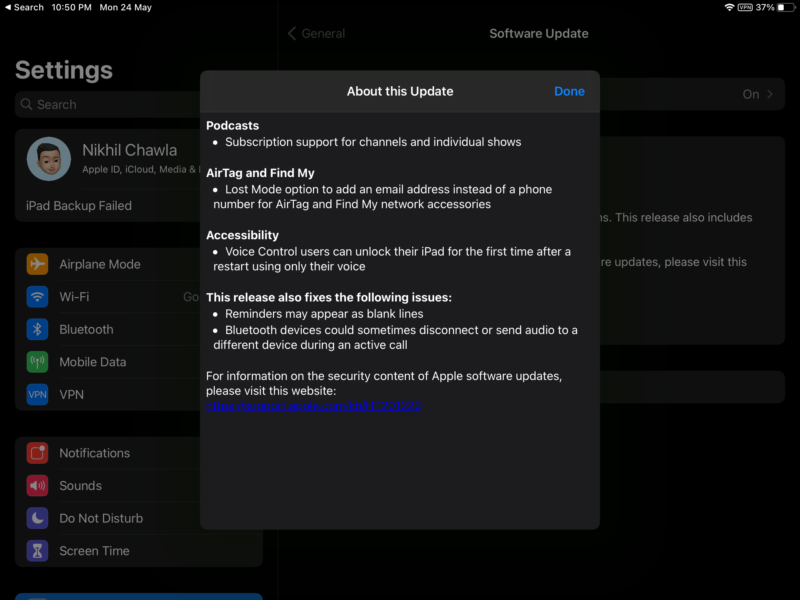This screenshot has width=800, height=600.
Task: Open the Nikhil Chawla Apple ID row
Action: pos(108,159)
